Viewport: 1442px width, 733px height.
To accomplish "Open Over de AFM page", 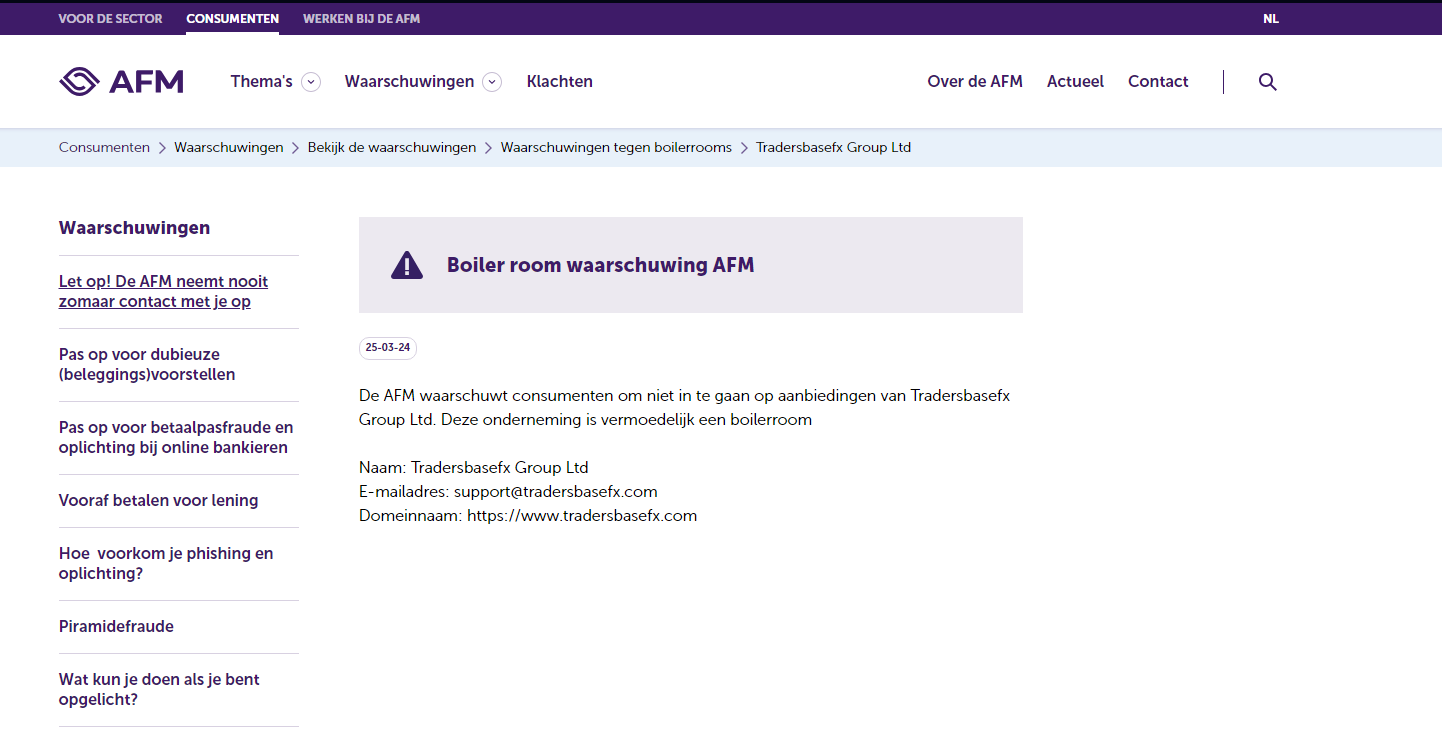I will 975,82.
